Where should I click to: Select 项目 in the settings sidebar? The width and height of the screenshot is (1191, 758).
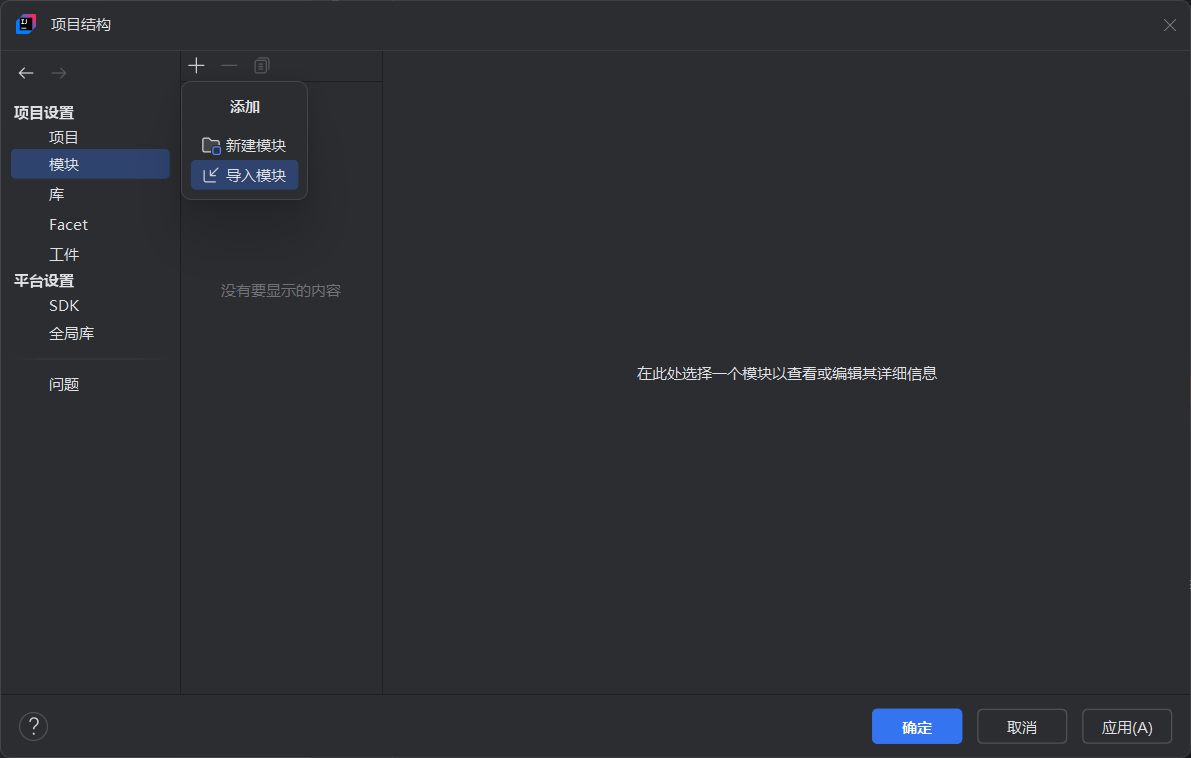[x=64, y=137]
